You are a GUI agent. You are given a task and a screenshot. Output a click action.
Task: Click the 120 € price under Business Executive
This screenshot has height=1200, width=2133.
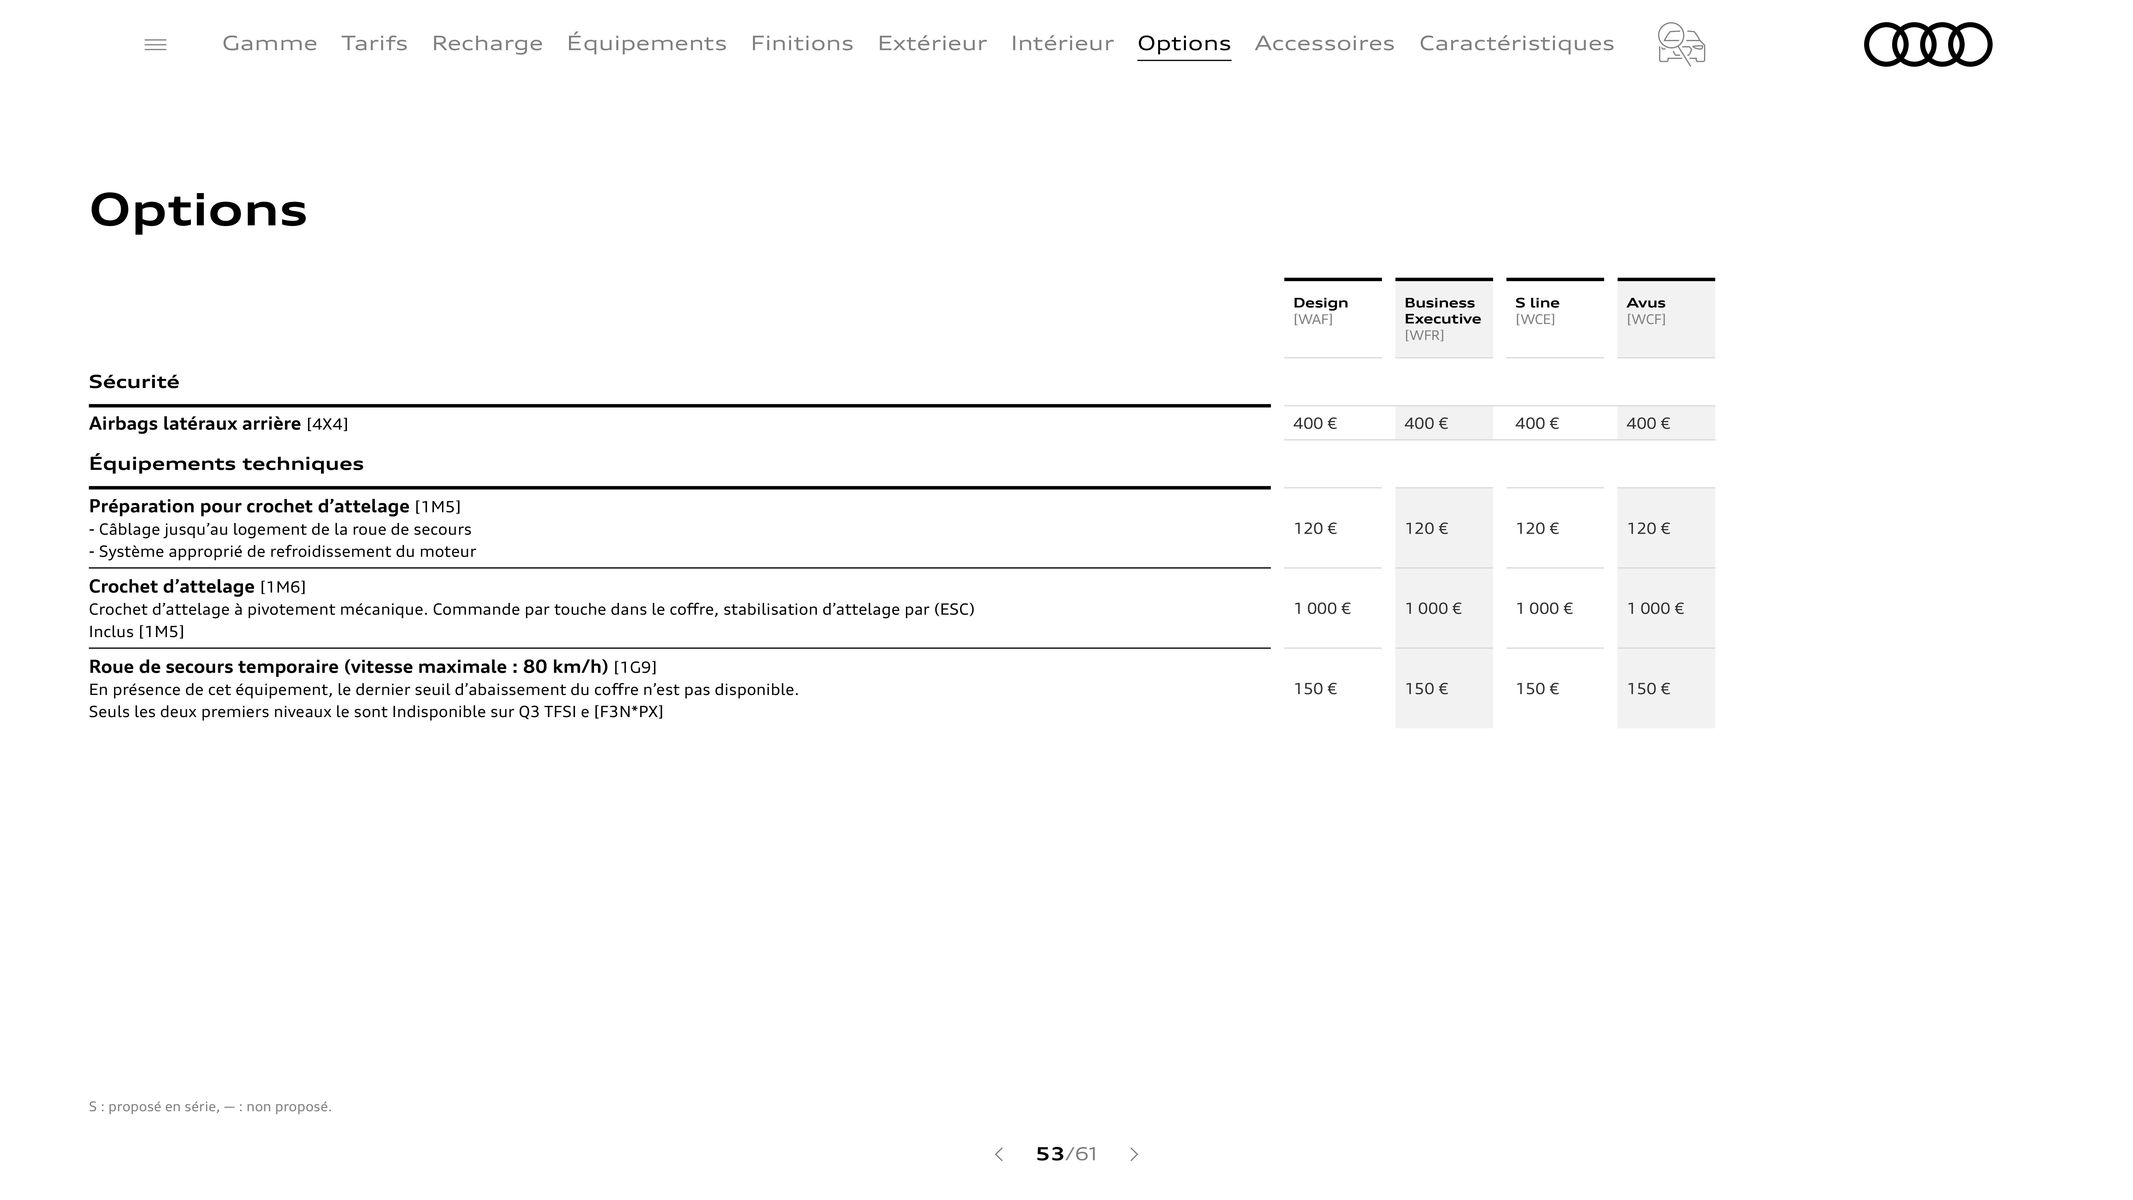(1426, 528)
